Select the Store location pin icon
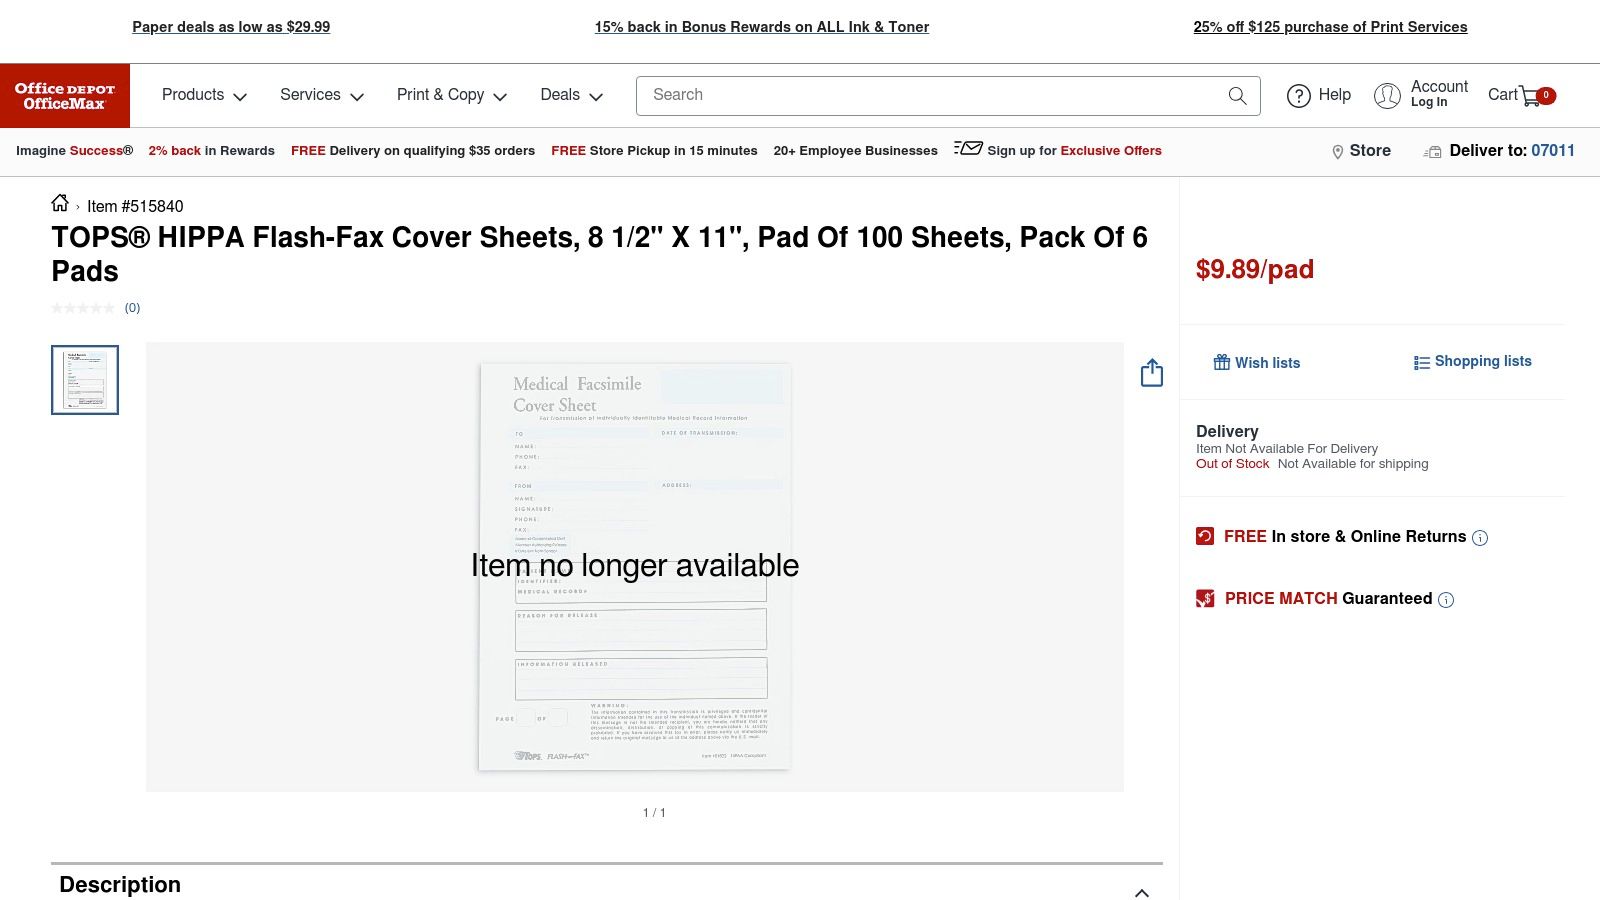The height and width of the screenshot is (900, 1600). (x=1338, y=151)
